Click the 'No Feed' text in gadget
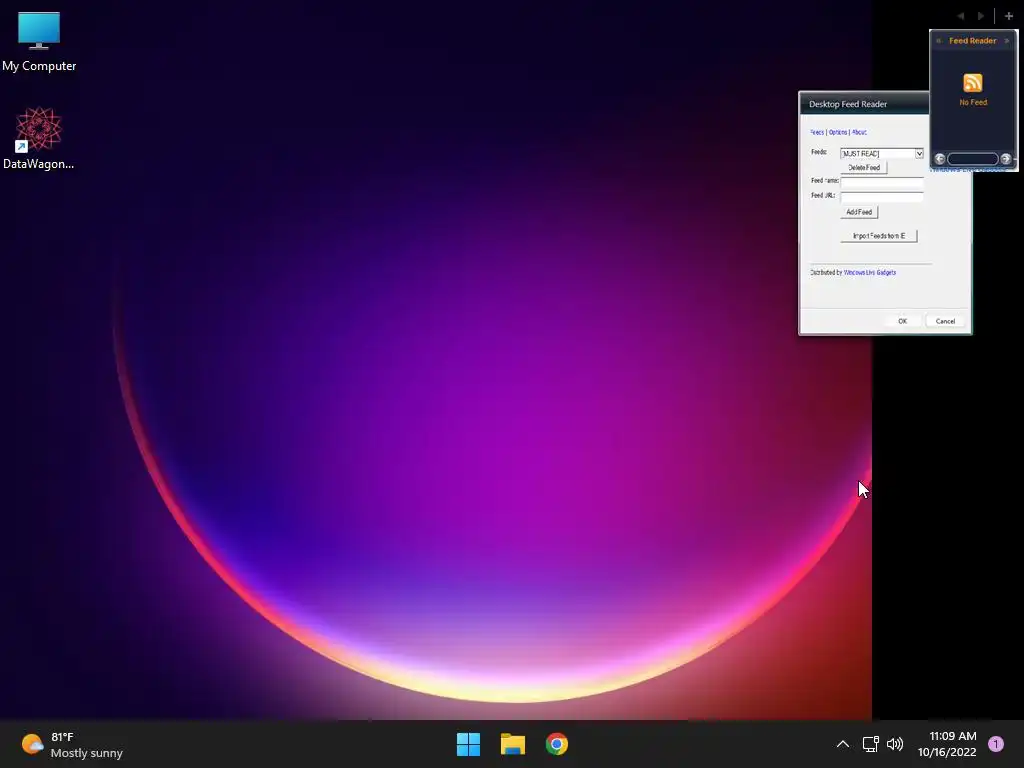The height and width of the screenshot is (768, 1024). pyautogui.click(x=973, y=103)
